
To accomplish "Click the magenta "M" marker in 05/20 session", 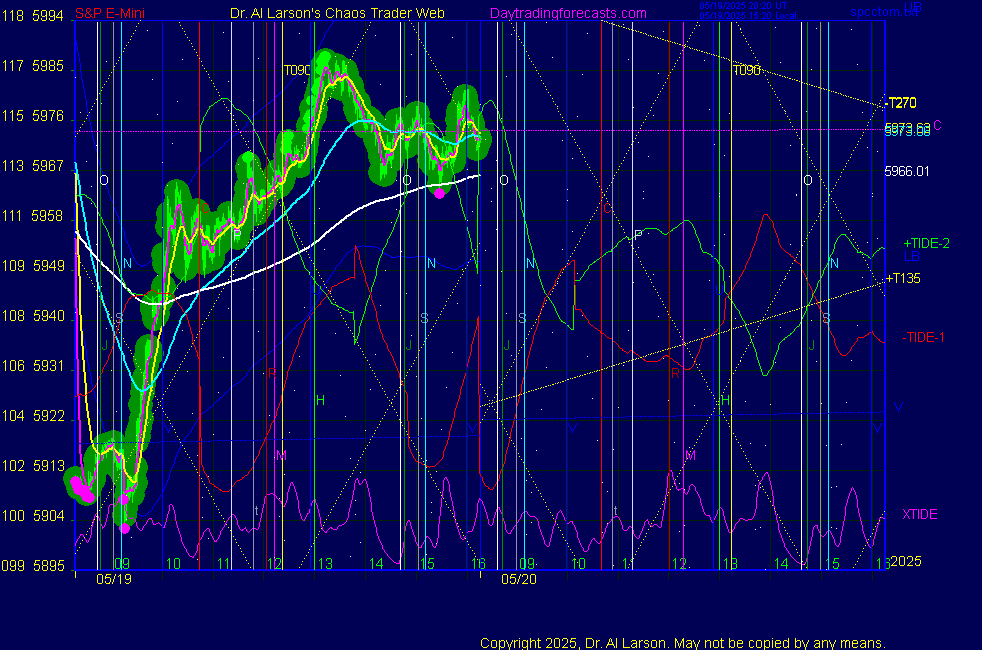I will click(x=690, y=455).
